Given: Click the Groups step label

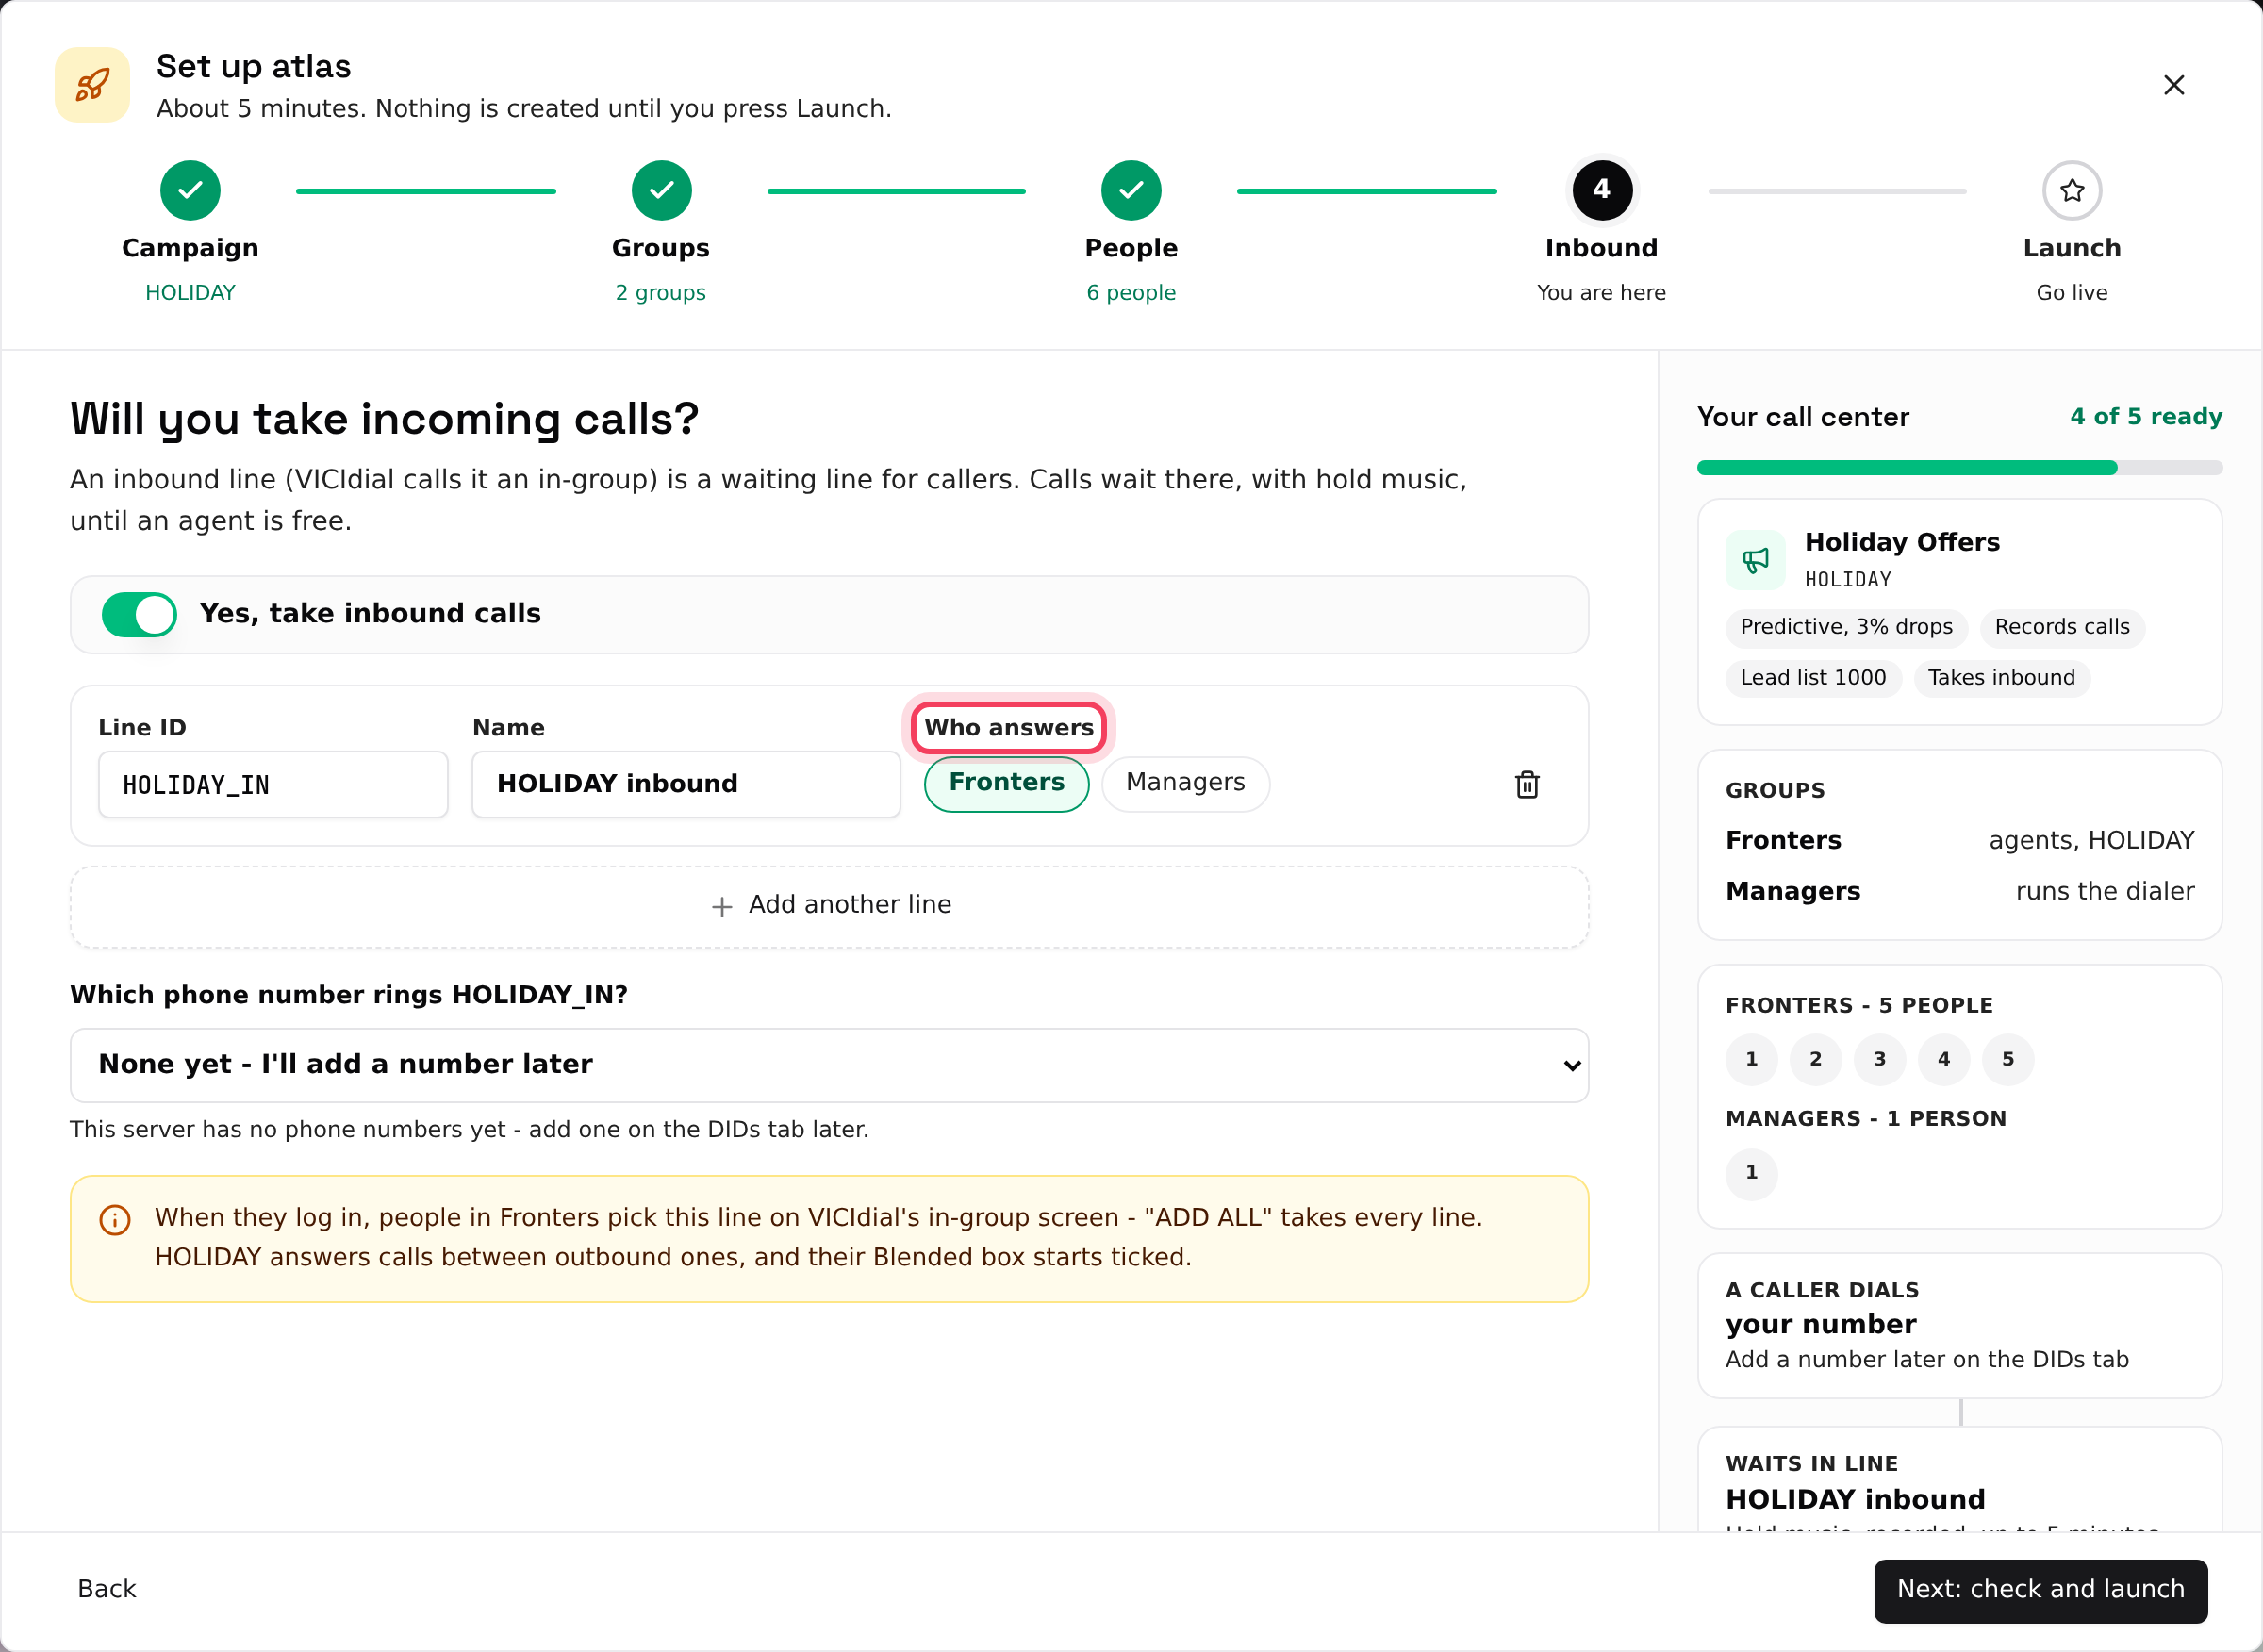Looking at the screenshot, I should [x=661, y=248].
